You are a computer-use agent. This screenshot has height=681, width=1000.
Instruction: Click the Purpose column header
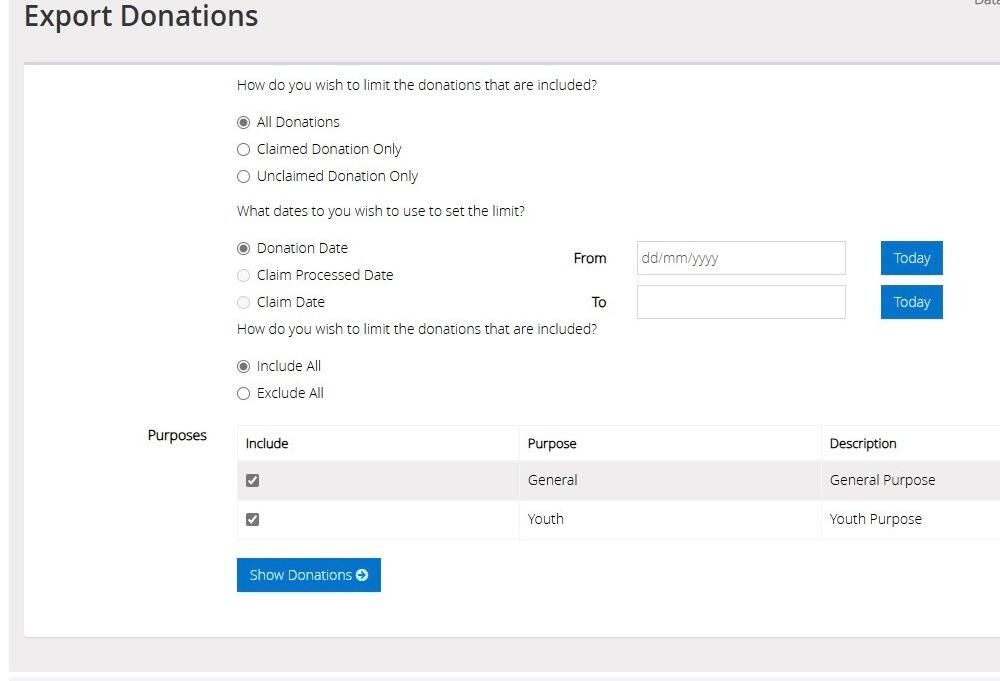pos(552,444)
